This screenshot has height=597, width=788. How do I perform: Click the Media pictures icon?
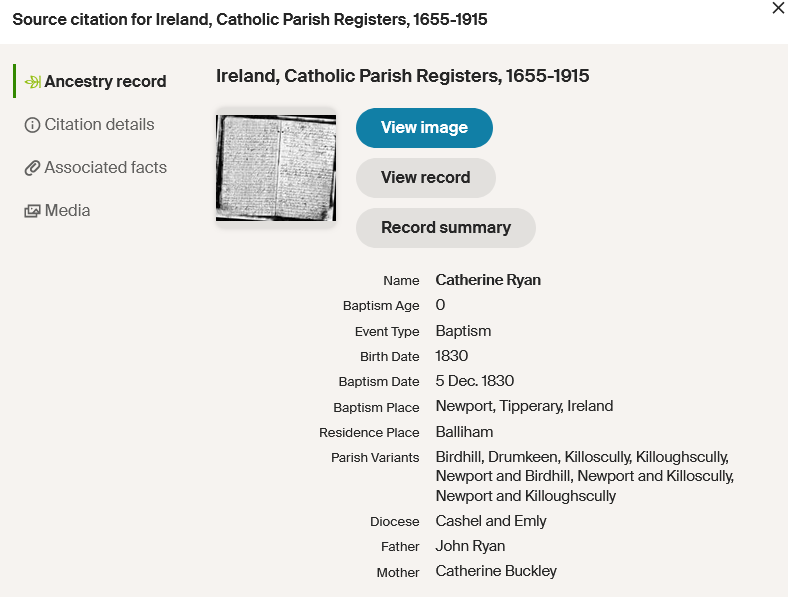(32, 211)
